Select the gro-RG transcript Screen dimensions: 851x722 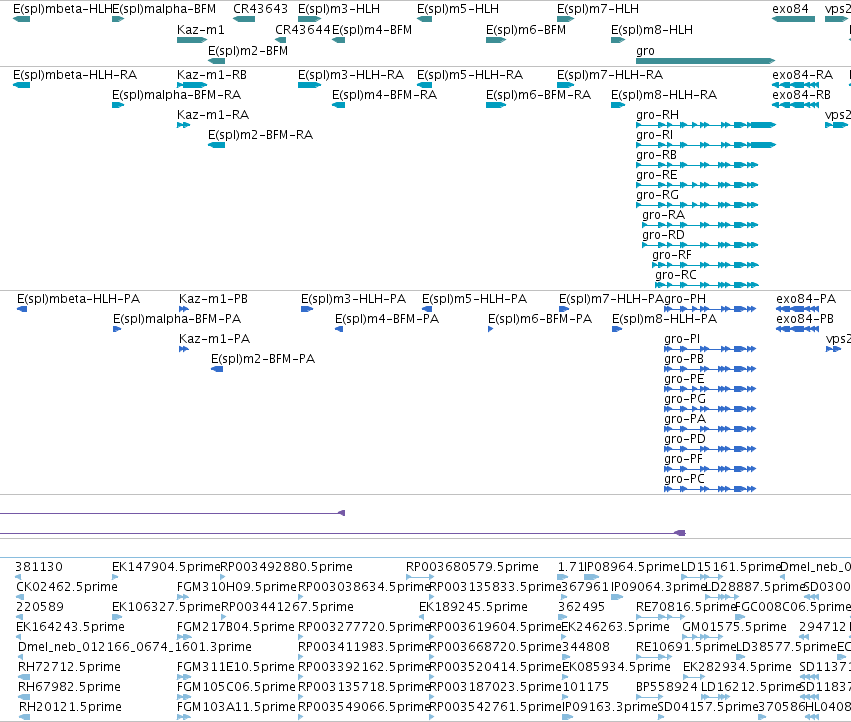coord(697,205)
